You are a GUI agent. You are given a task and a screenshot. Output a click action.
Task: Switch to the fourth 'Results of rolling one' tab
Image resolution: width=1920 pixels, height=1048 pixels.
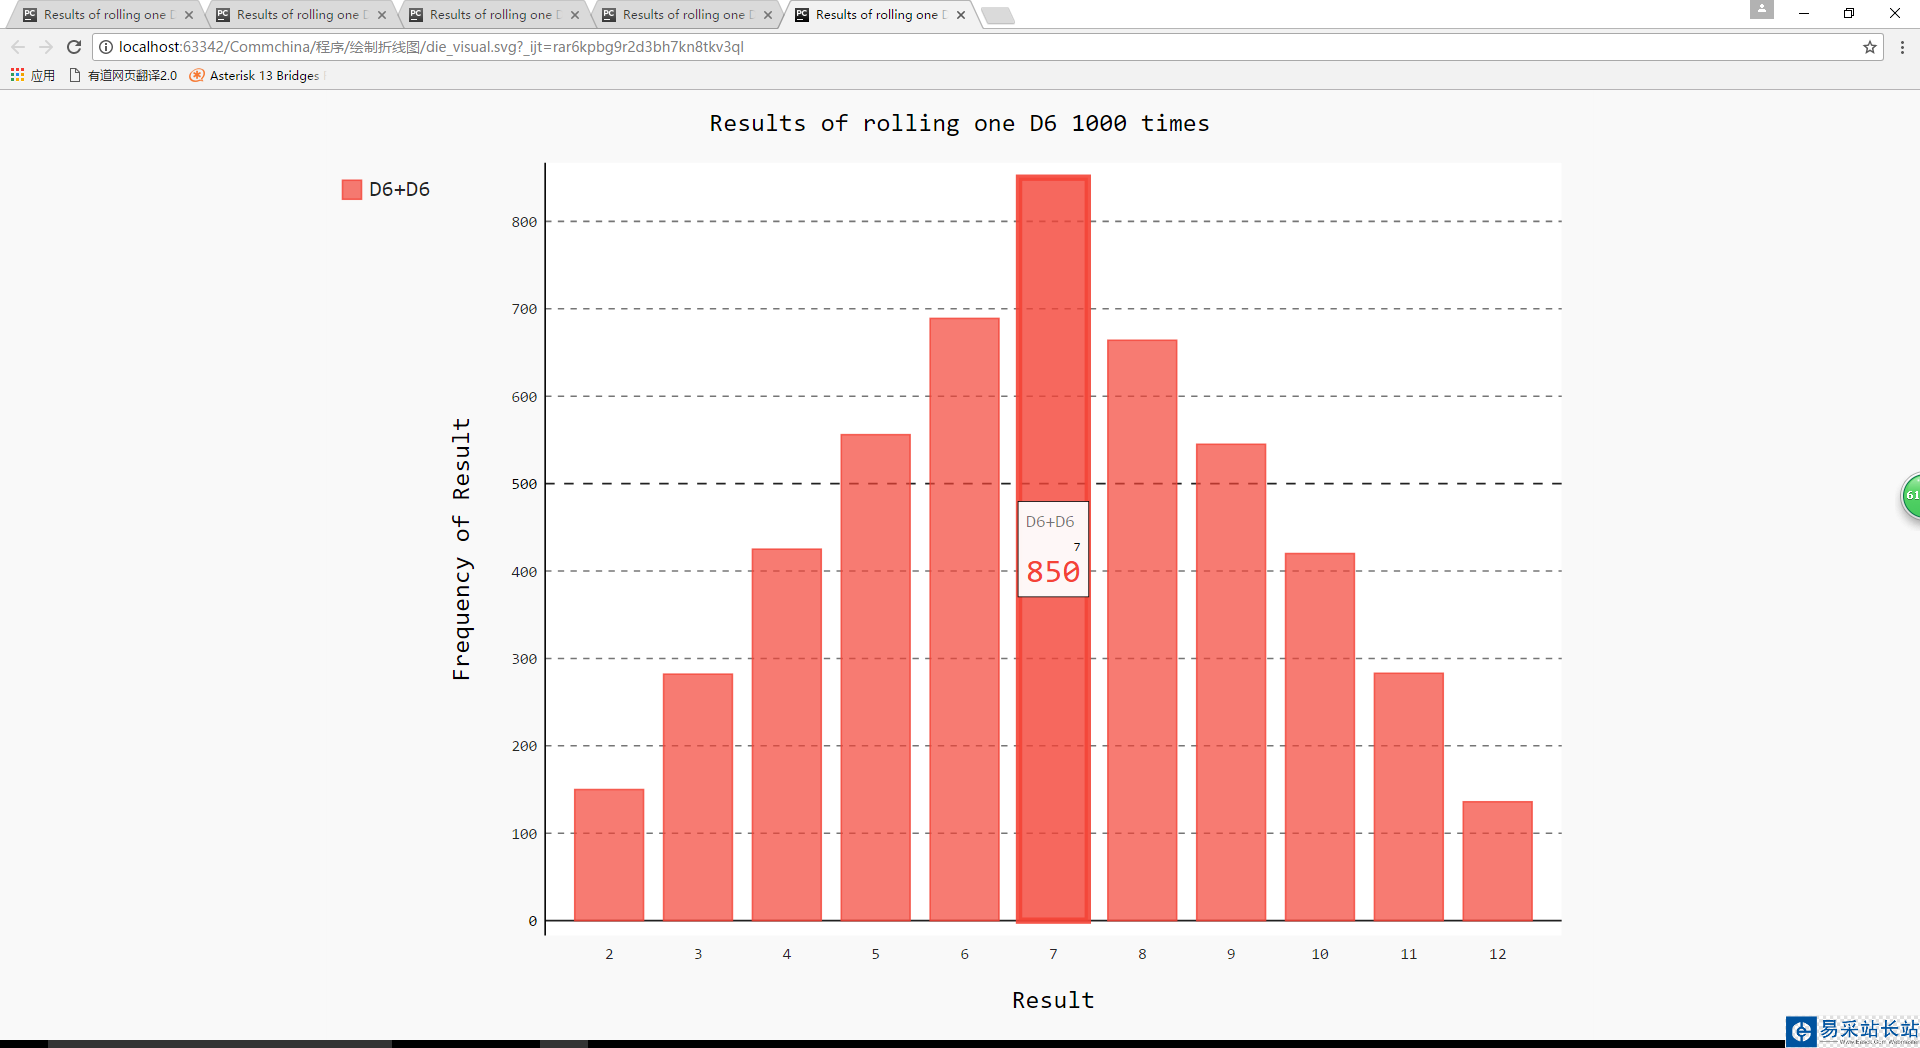click(x=685, y=15)
